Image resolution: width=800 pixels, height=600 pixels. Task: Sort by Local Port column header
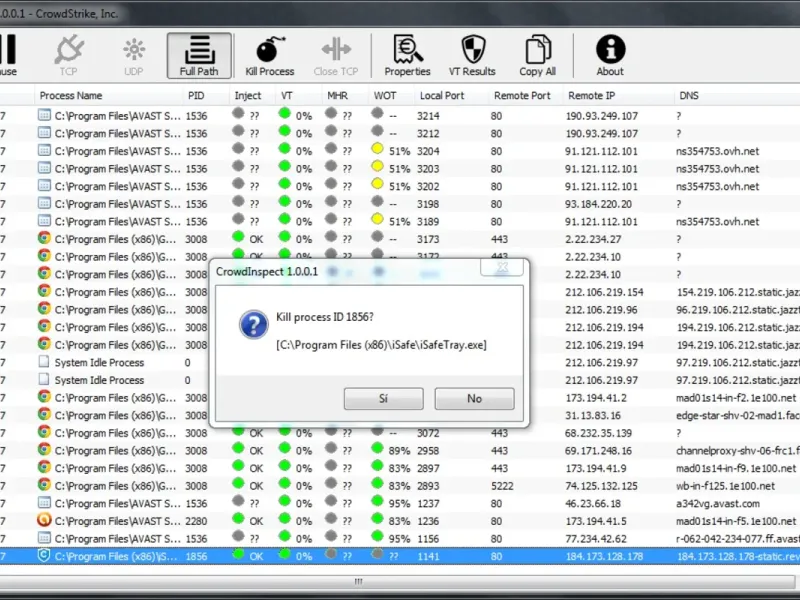click(441, 96)
